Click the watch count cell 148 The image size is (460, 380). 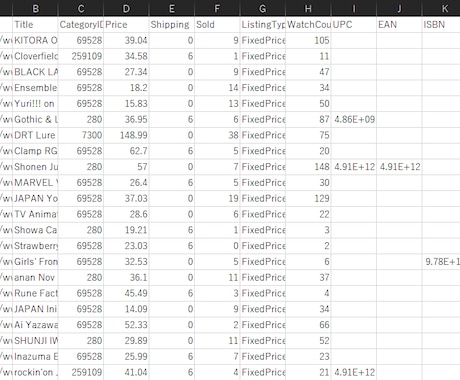point(308,167)
